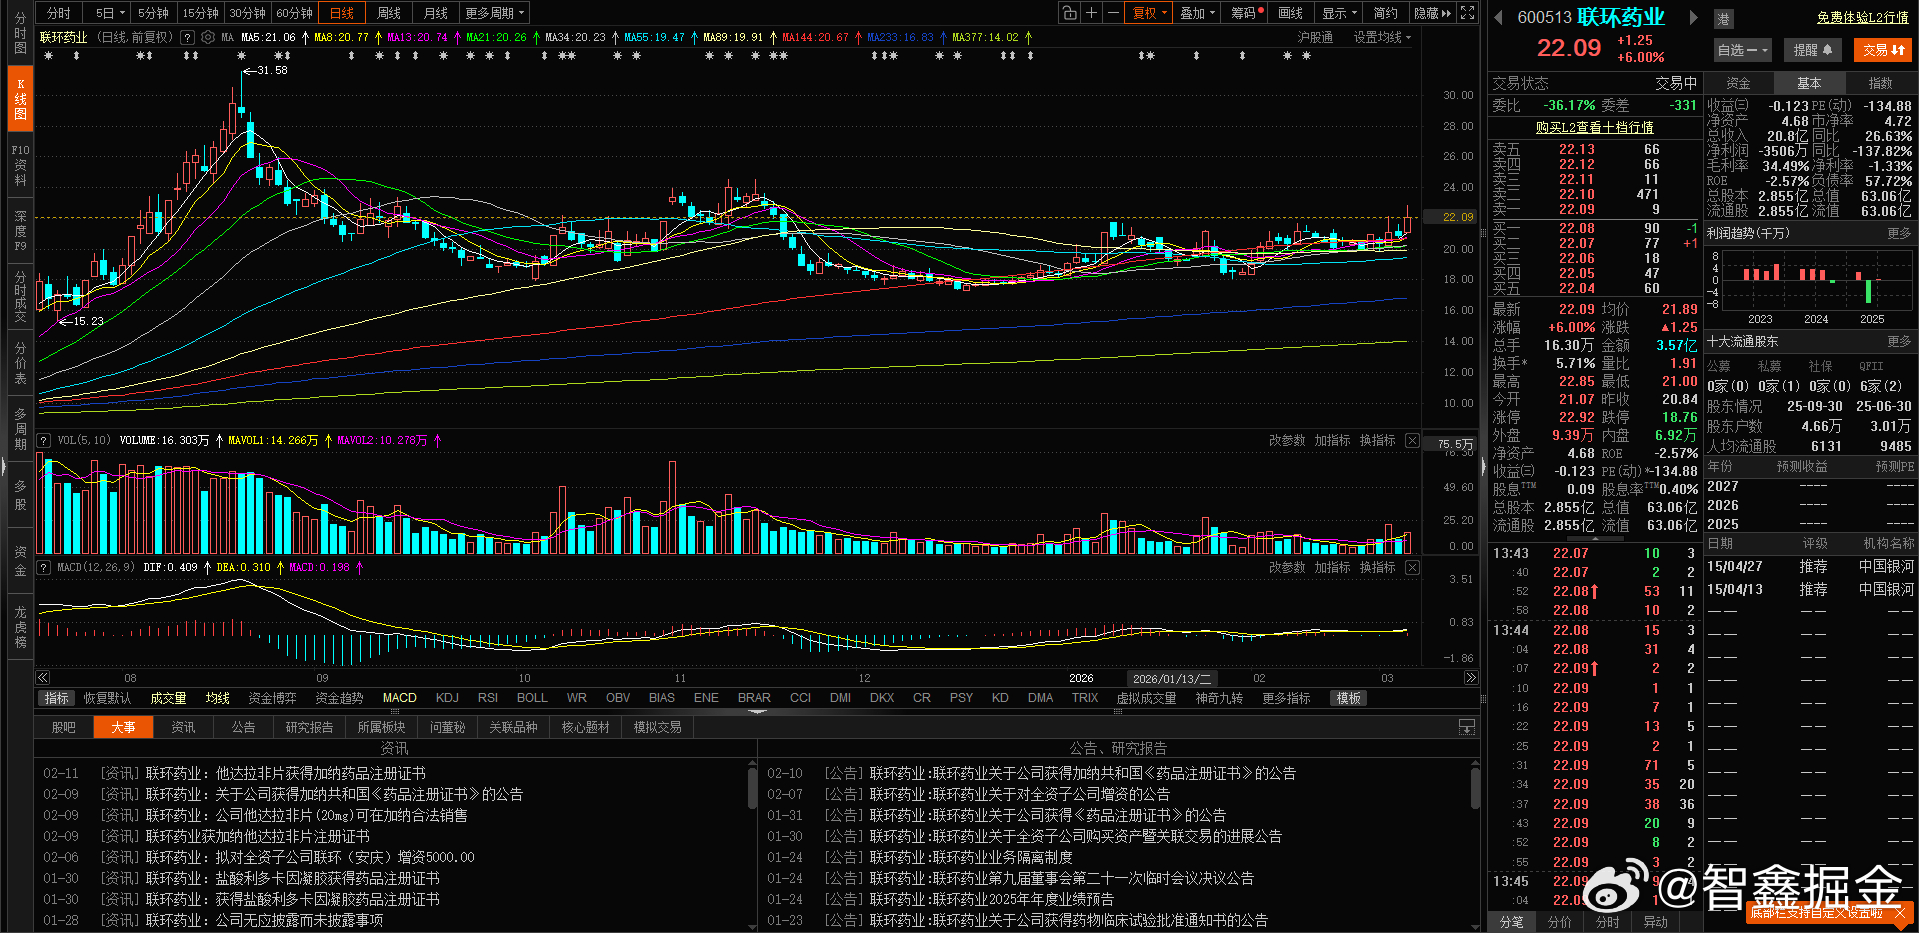Open 研究报告 tab in bottom panel
This screenshot has height=933, width=1919.
(309, 727)
